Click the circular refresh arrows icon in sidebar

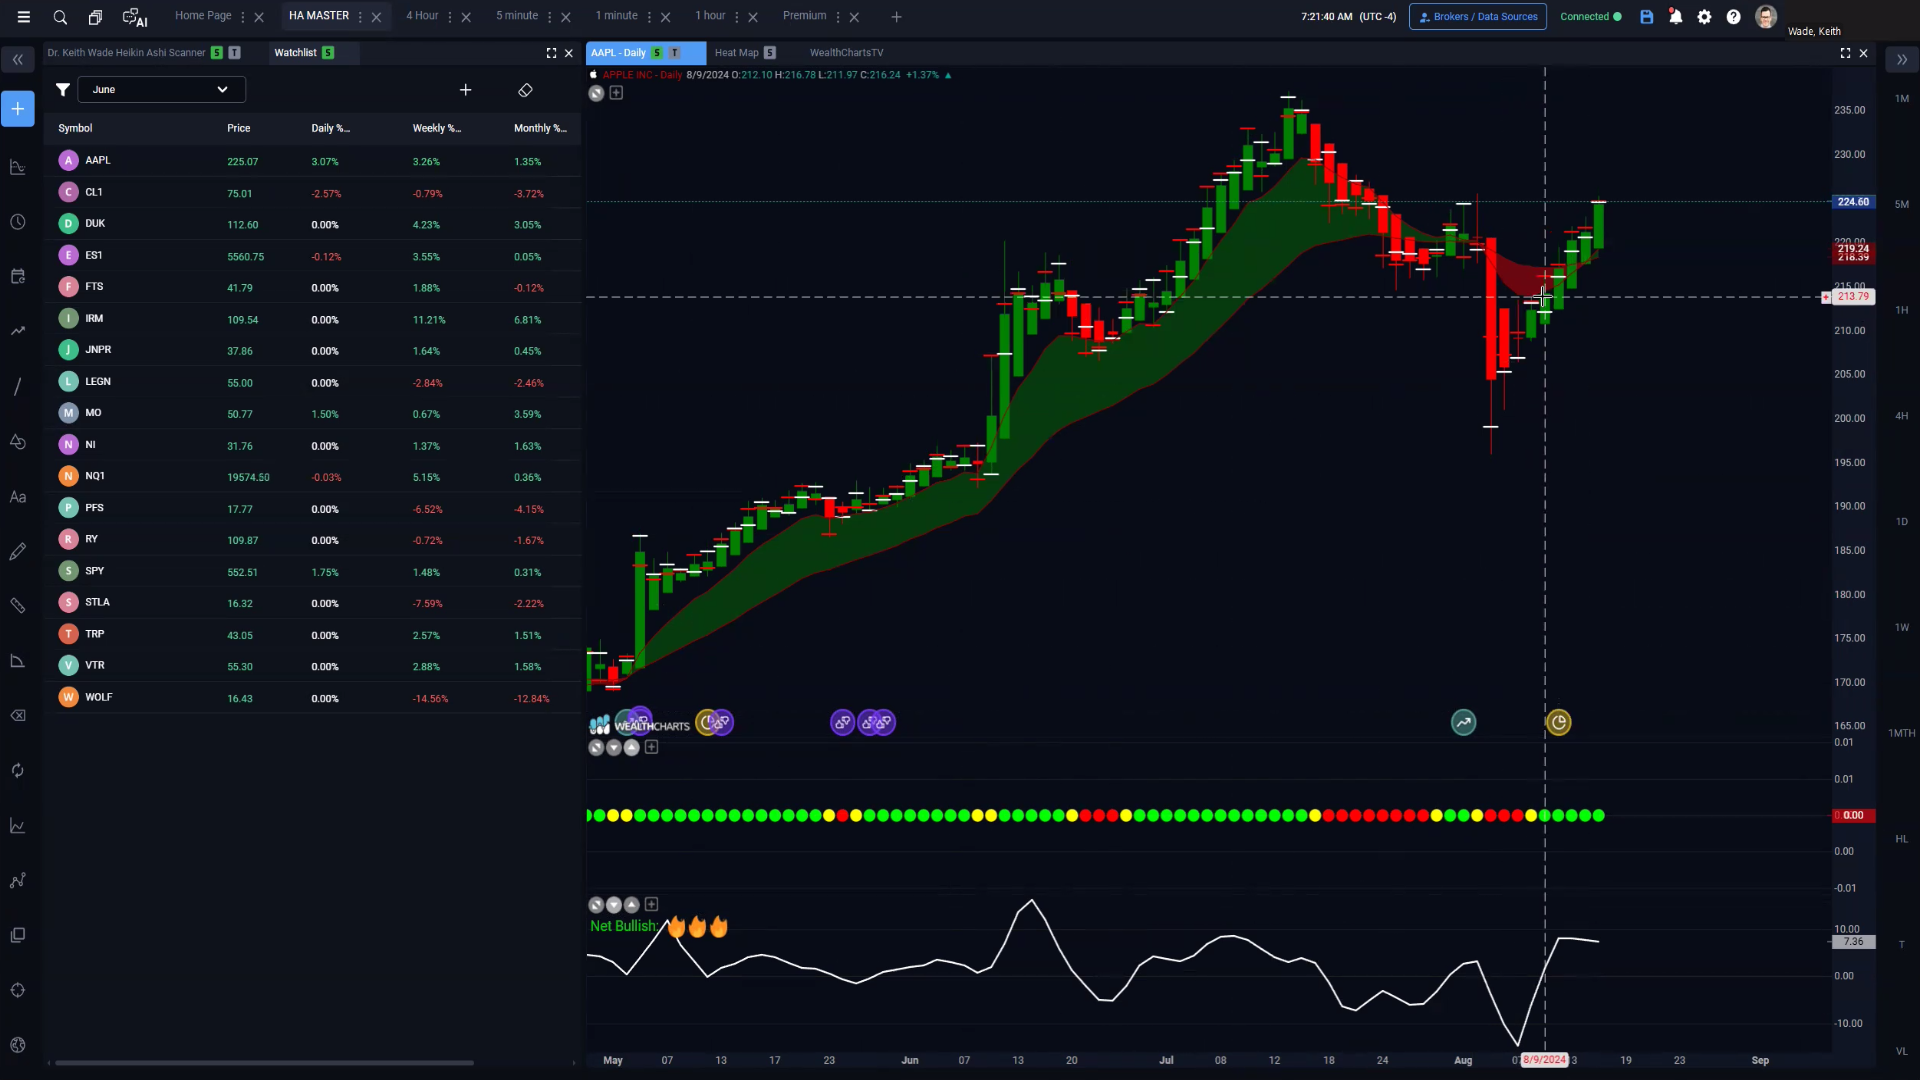coord(18,771)
